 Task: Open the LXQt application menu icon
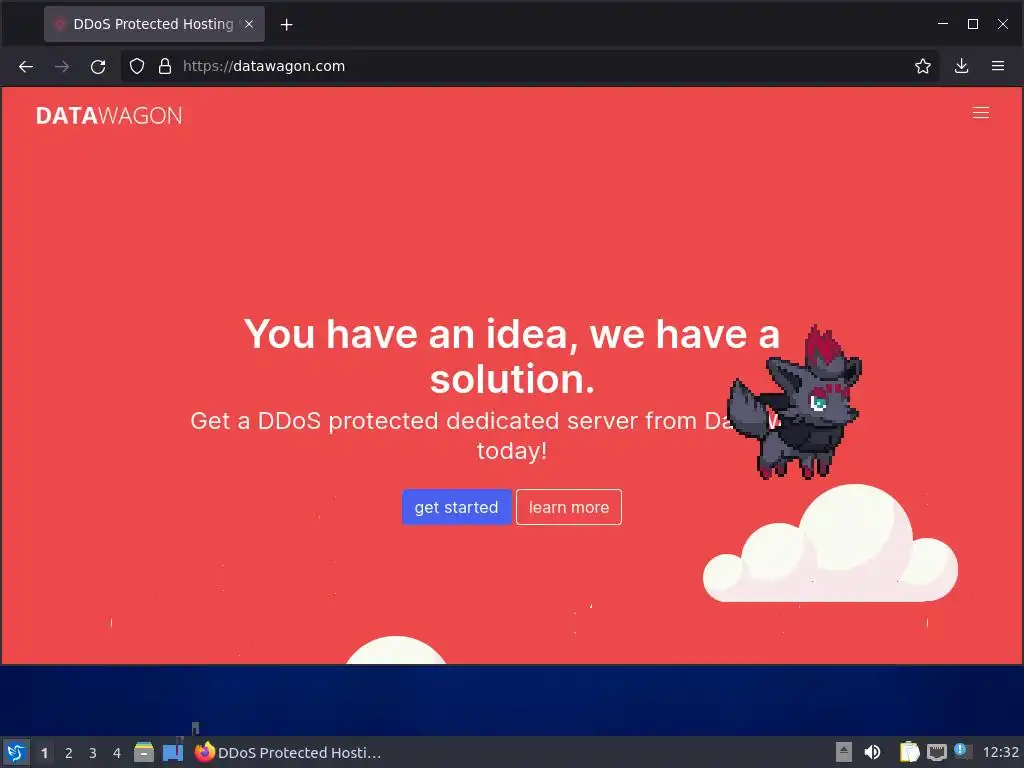coord(16,752)
